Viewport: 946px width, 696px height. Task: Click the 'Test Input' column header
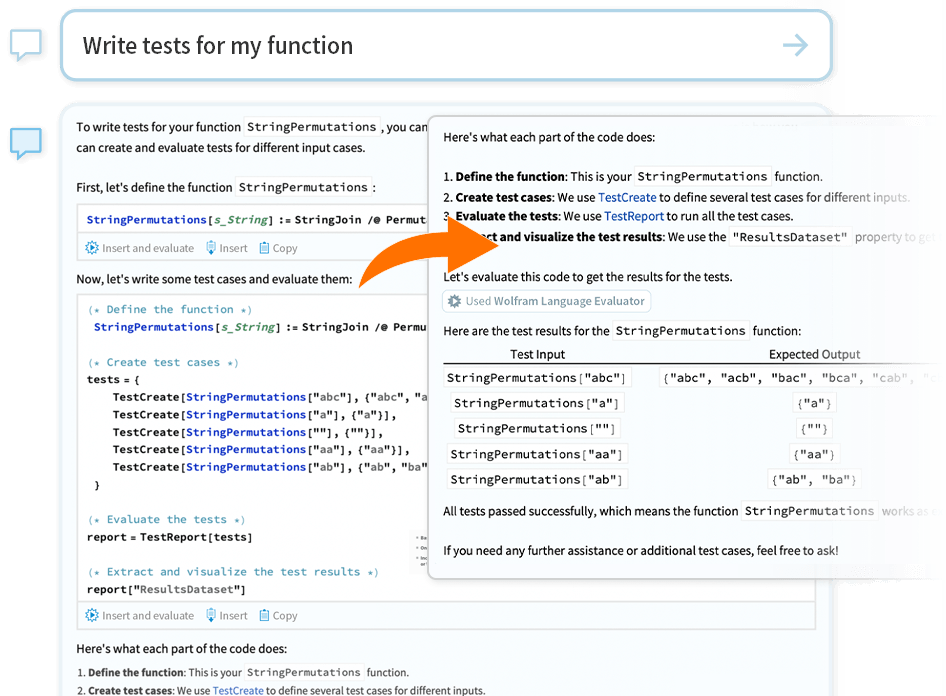point(538,354)
